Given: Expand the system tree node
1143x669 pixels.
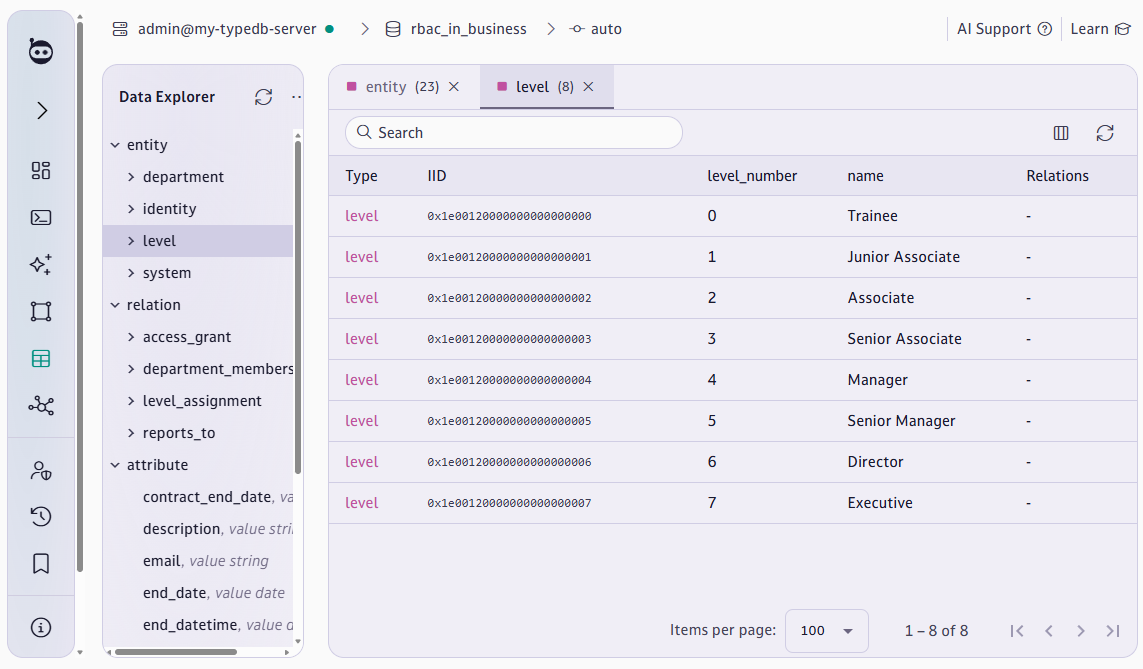Looking at the screenshot, I should point(131,273).
